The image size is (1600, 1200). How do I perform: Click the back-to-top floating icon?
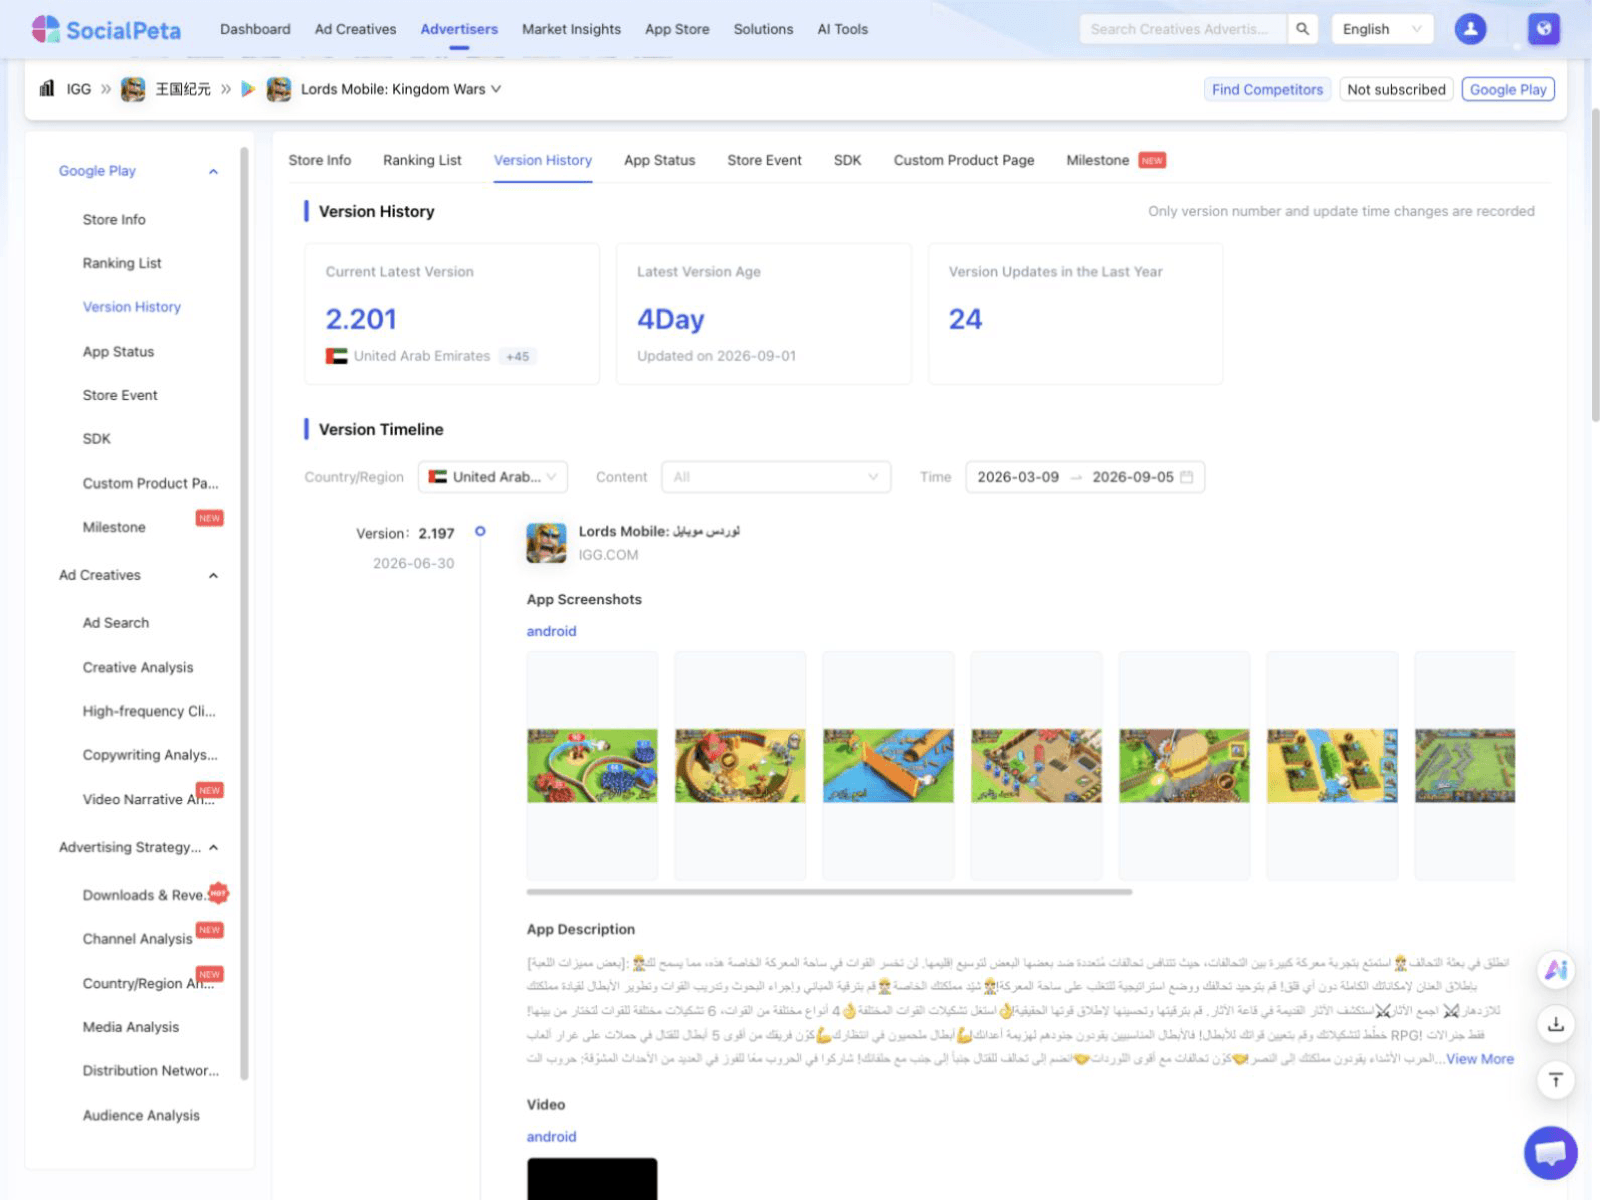1556,1080
